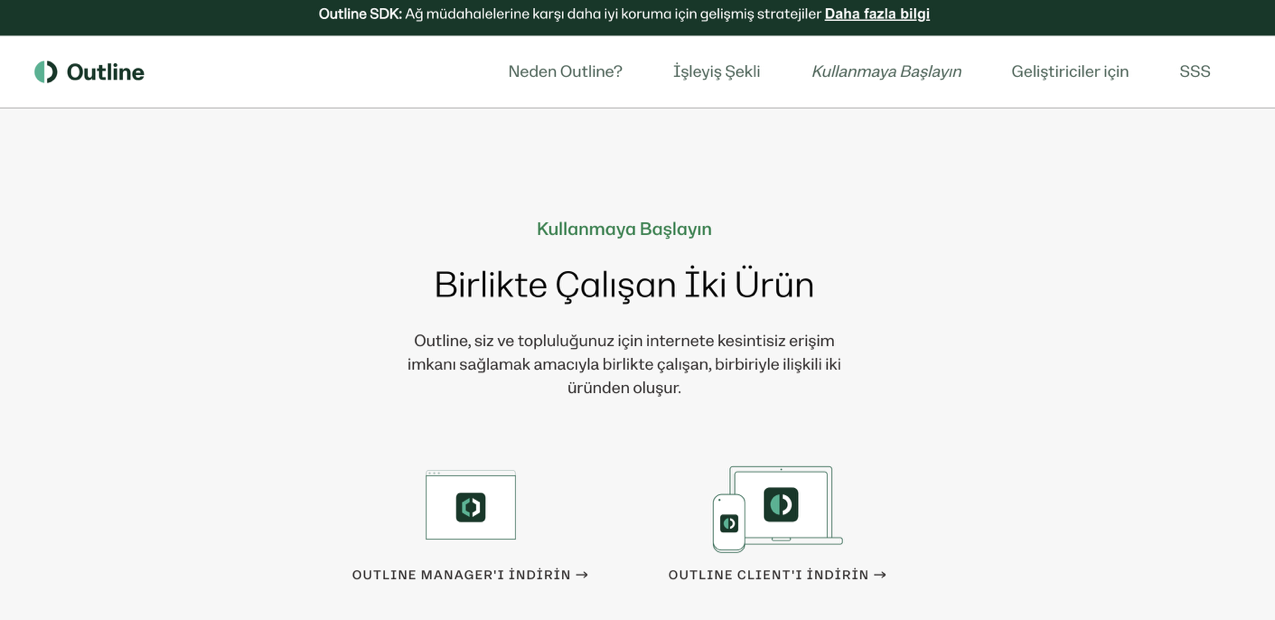
Task: Click "OUTLINE MANAGER'I İNDİRİN" download link
Action: tap(470, 575)
